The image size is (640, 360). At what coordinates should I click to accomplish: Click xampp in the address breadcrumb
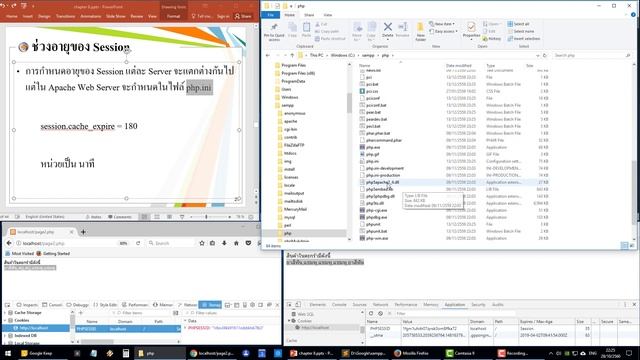368,55
